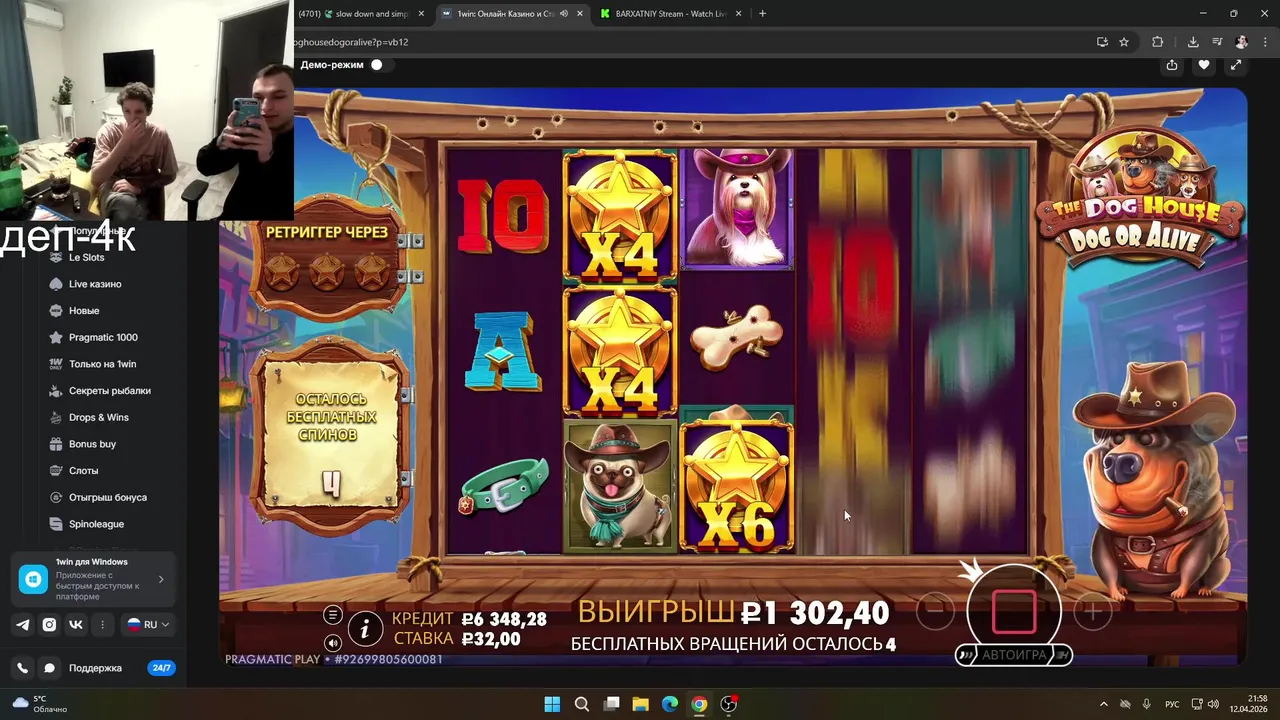This screenshot has height=720, width=1280.
Task: Show hidden system tray icons
Action: tap(1104, 704)
